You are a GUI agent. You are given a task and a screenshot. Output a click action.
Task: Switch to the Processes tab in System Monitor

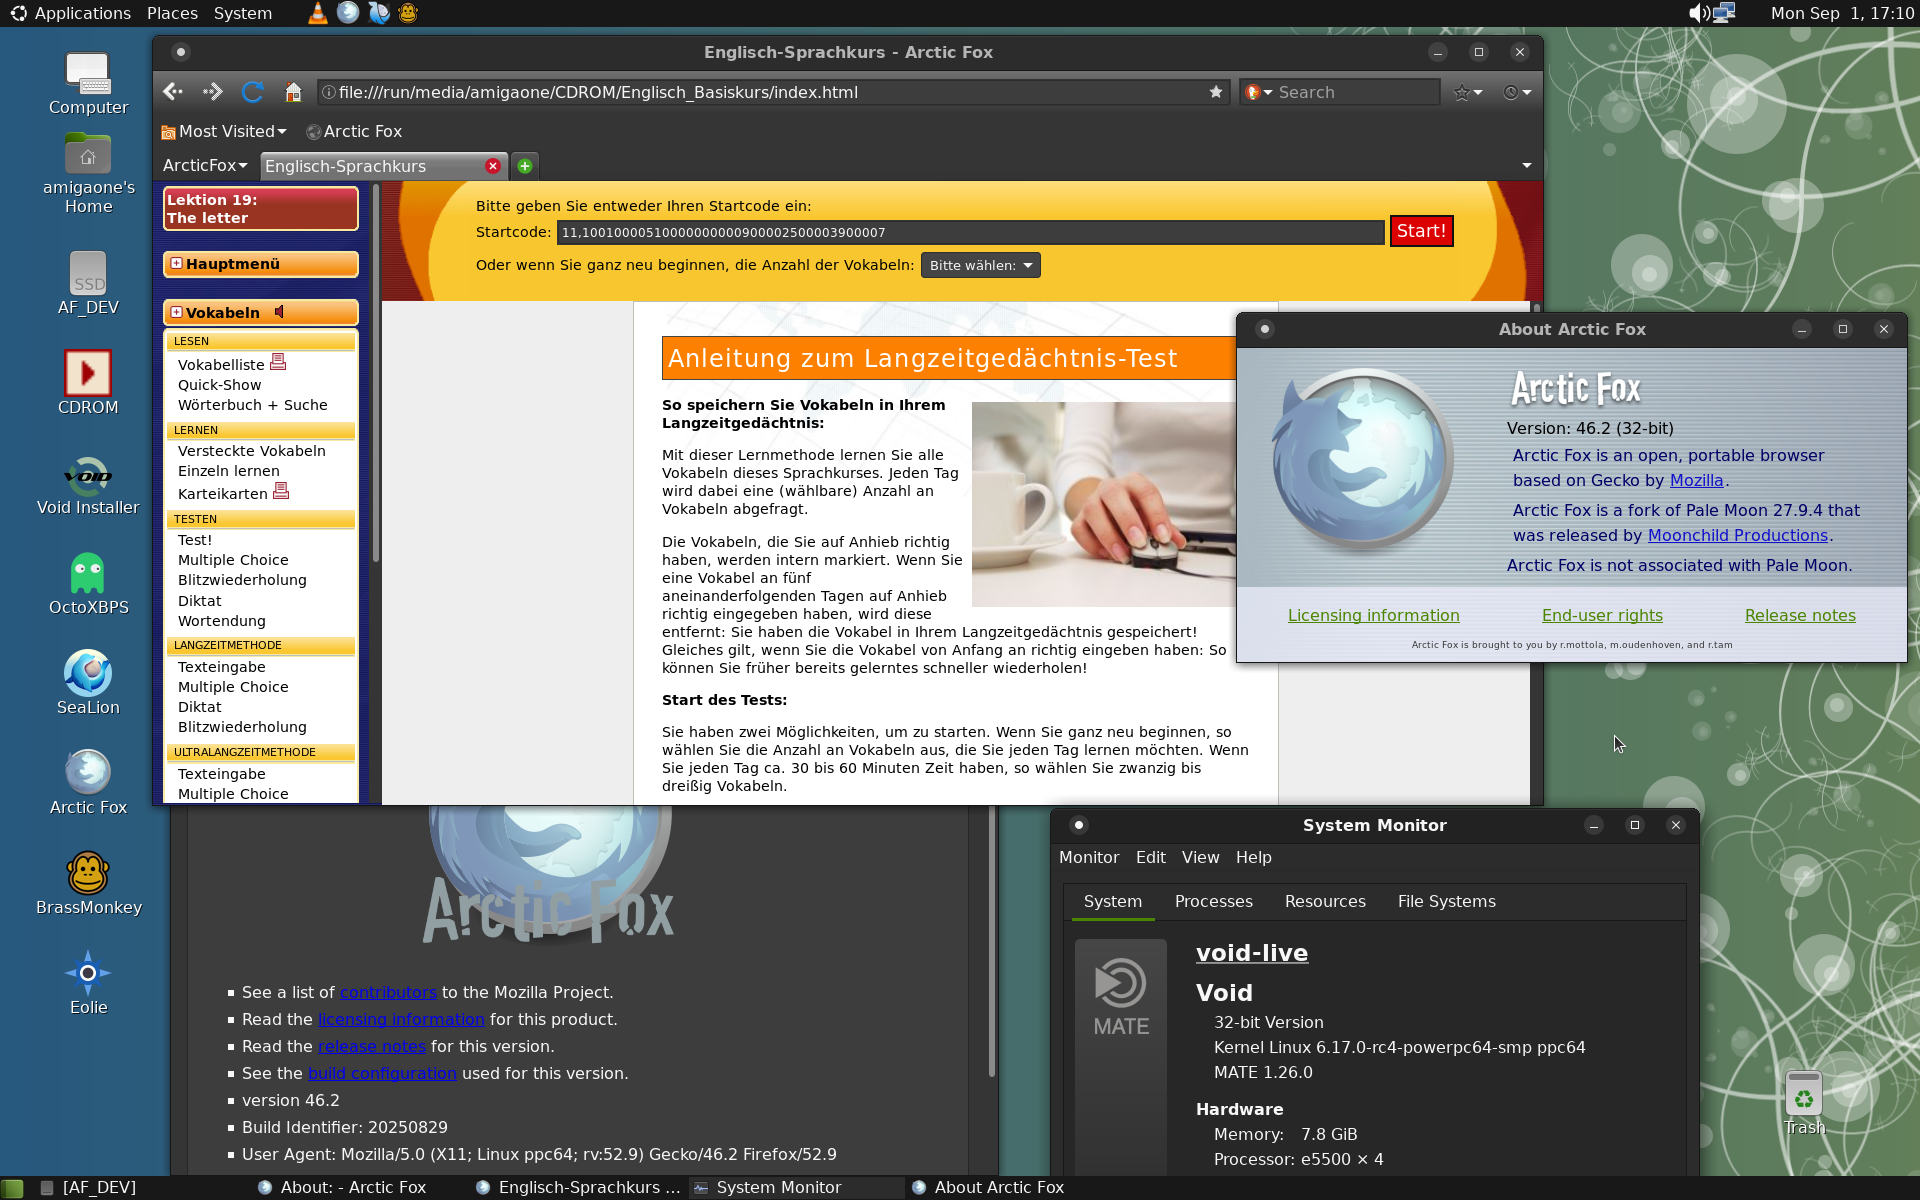pyautogui.click(x=1213, y=901)
